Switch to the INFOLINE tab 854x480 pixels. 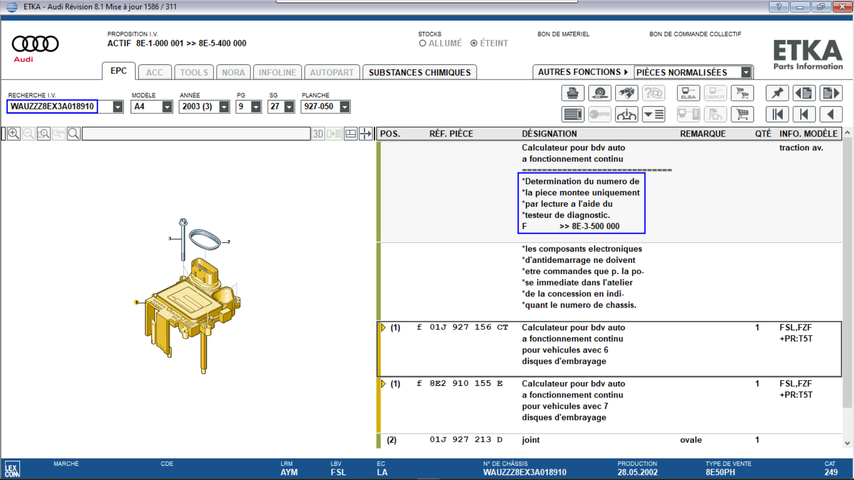(x=277, y=72)
